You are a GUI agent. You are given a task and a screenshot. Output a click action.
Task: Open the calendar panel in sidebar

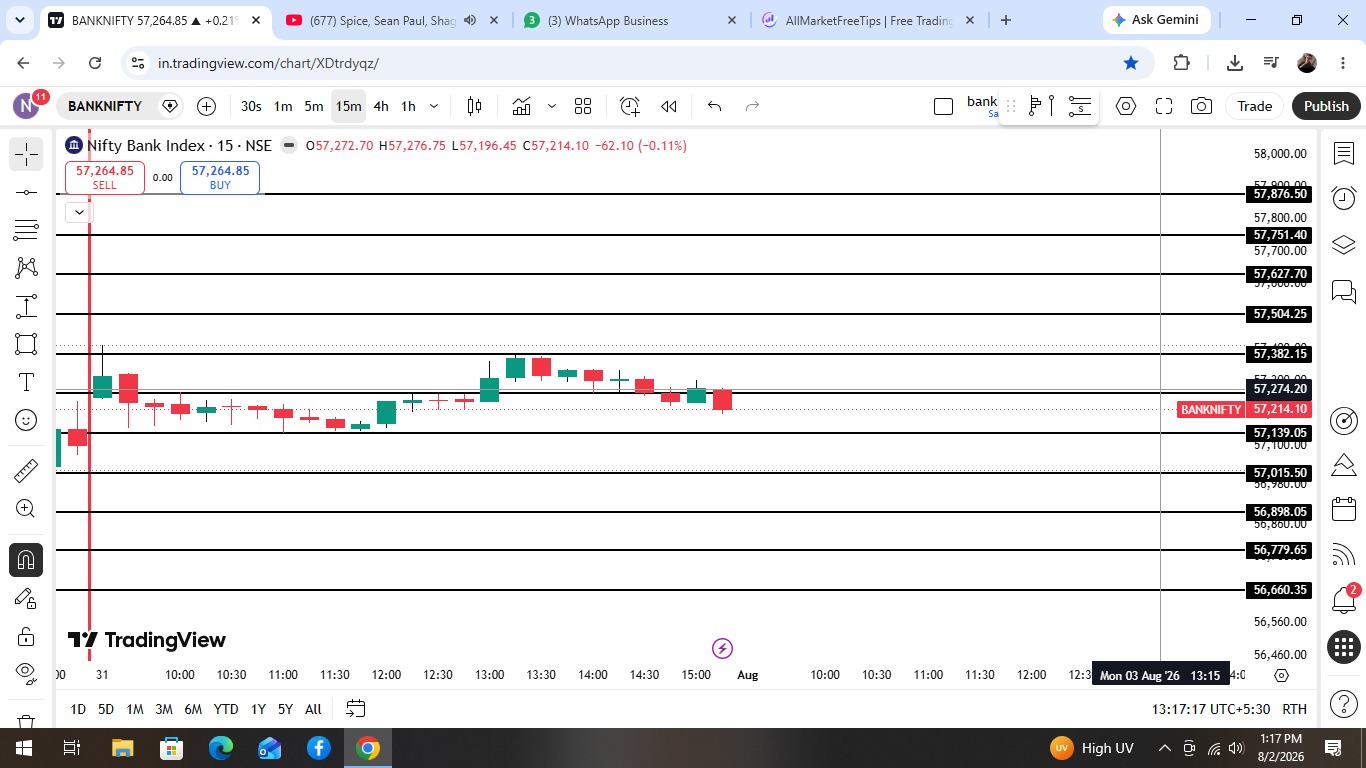click(x=1344, y=510)
